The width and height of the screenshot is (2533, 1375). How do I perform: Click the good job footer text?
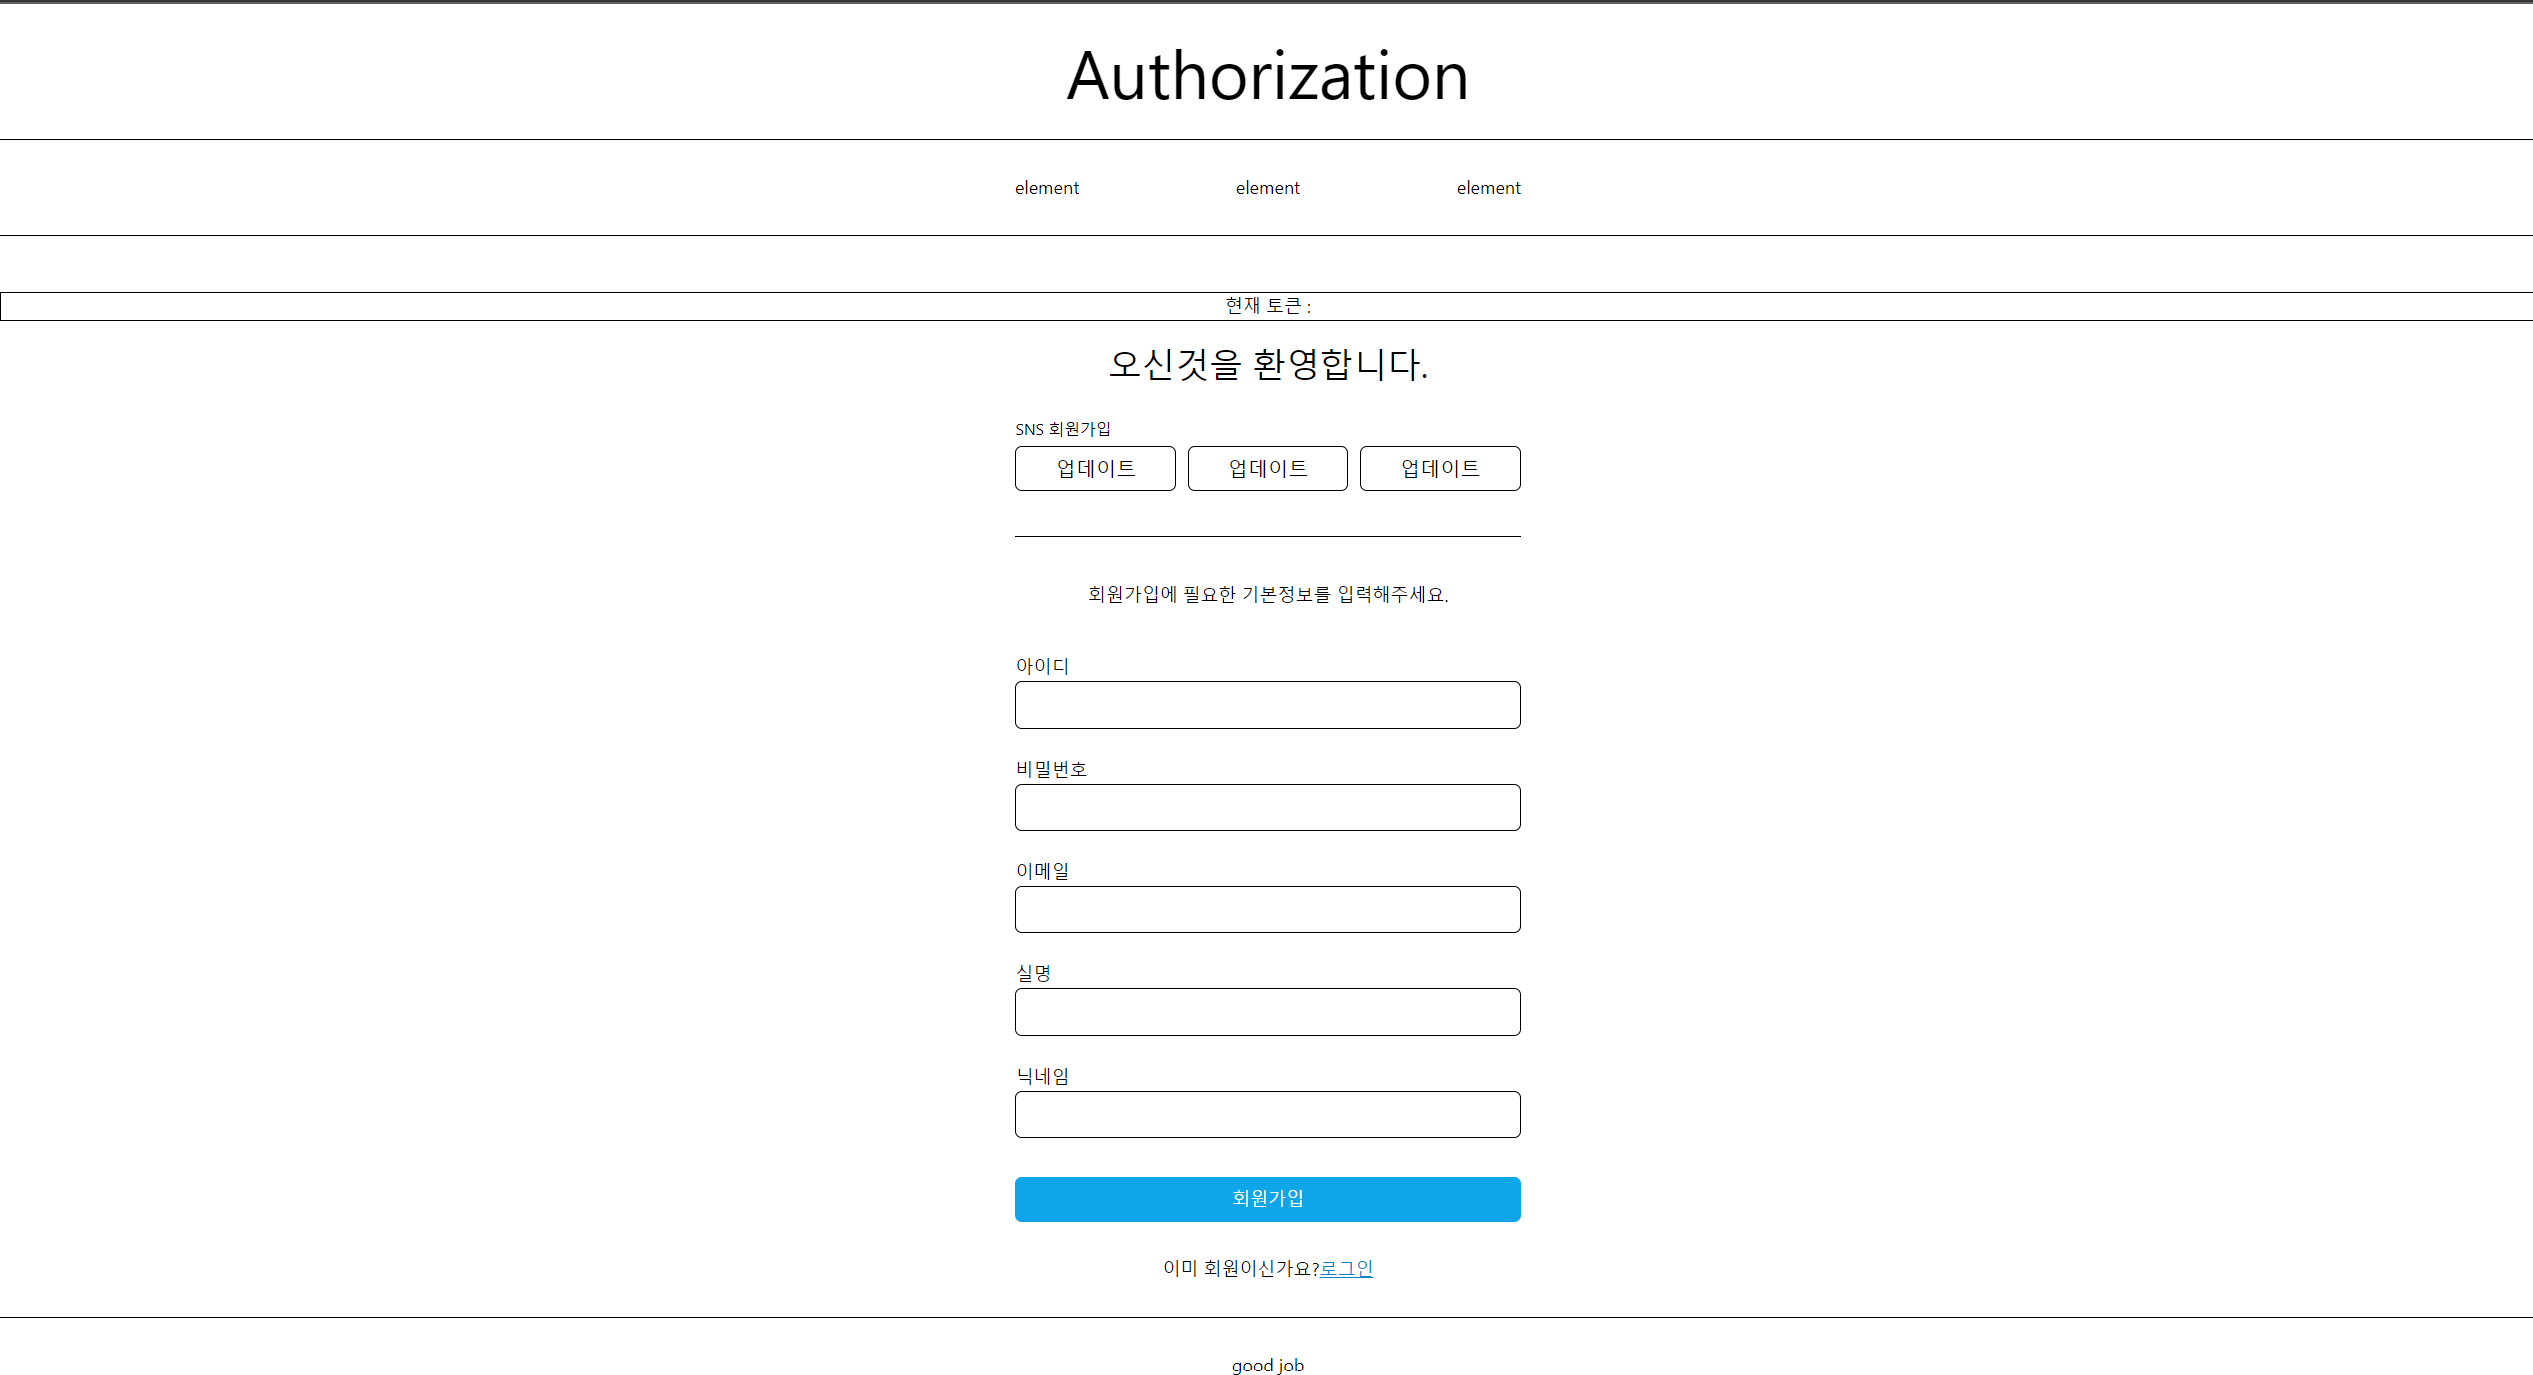pyautogui.click(x=1267, y=1365)
